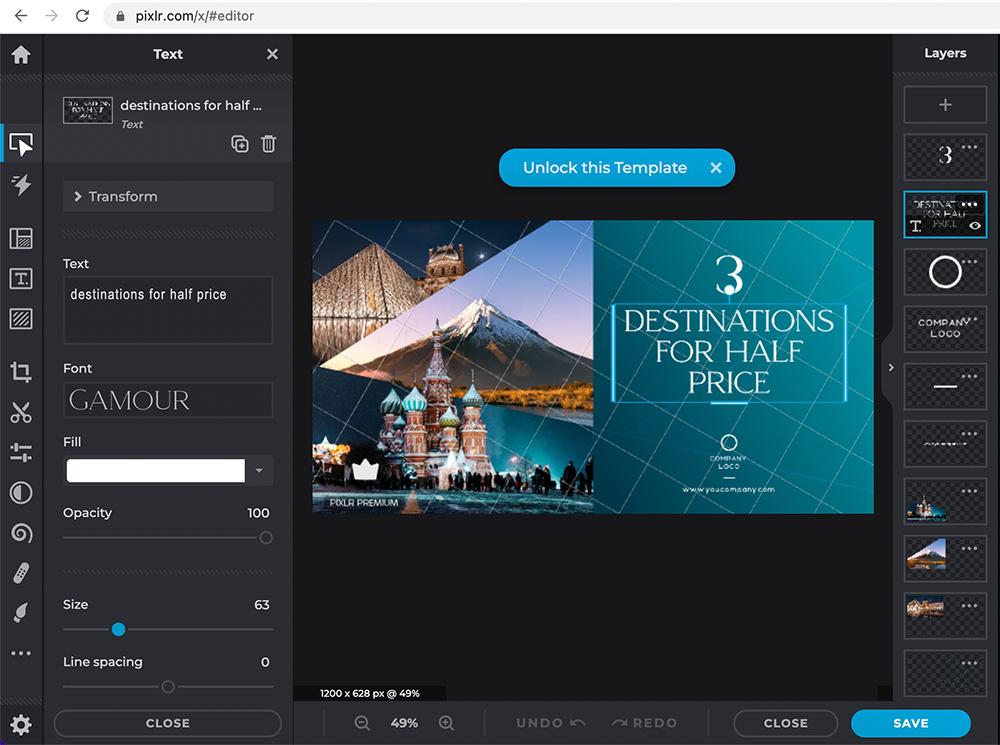Go to Pixlr home
Screen dimensions: 1000x745
click(21, 55)
